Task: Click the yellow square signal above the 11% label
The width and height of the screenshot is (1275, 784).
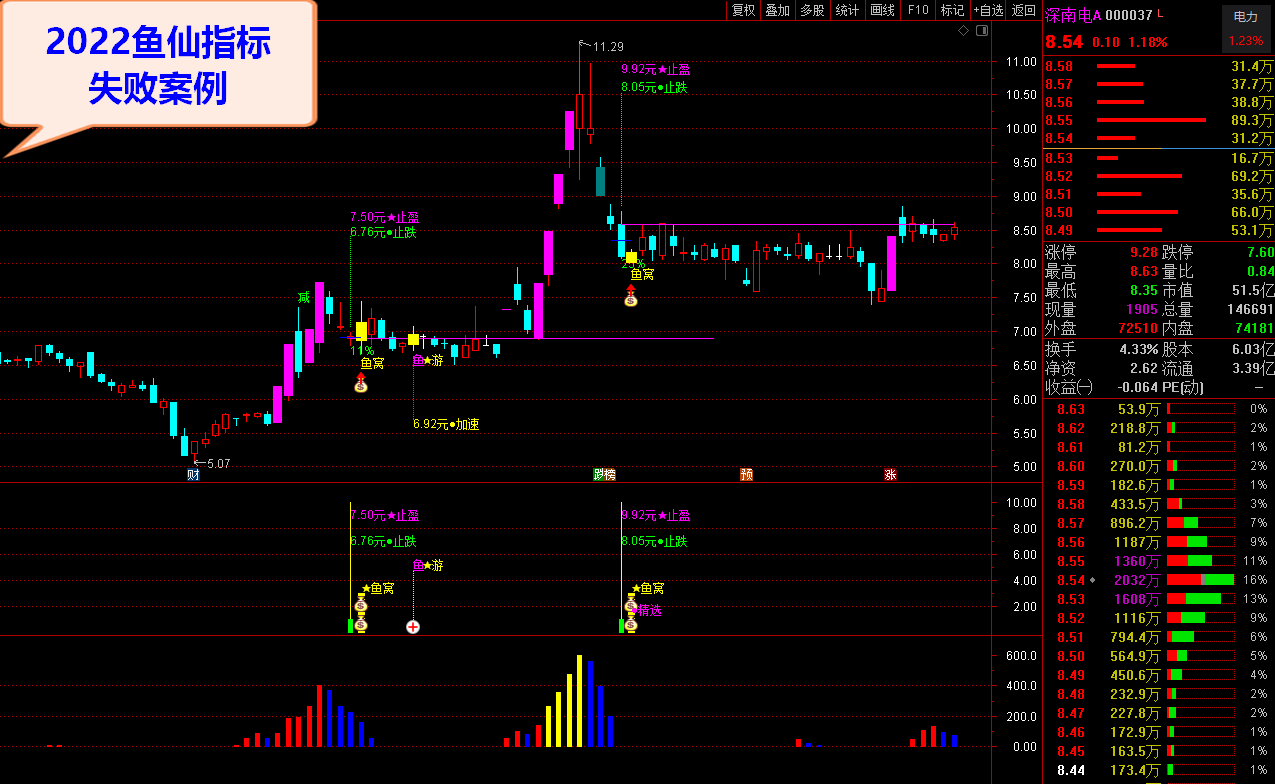Action: click(x=362, y=330)
